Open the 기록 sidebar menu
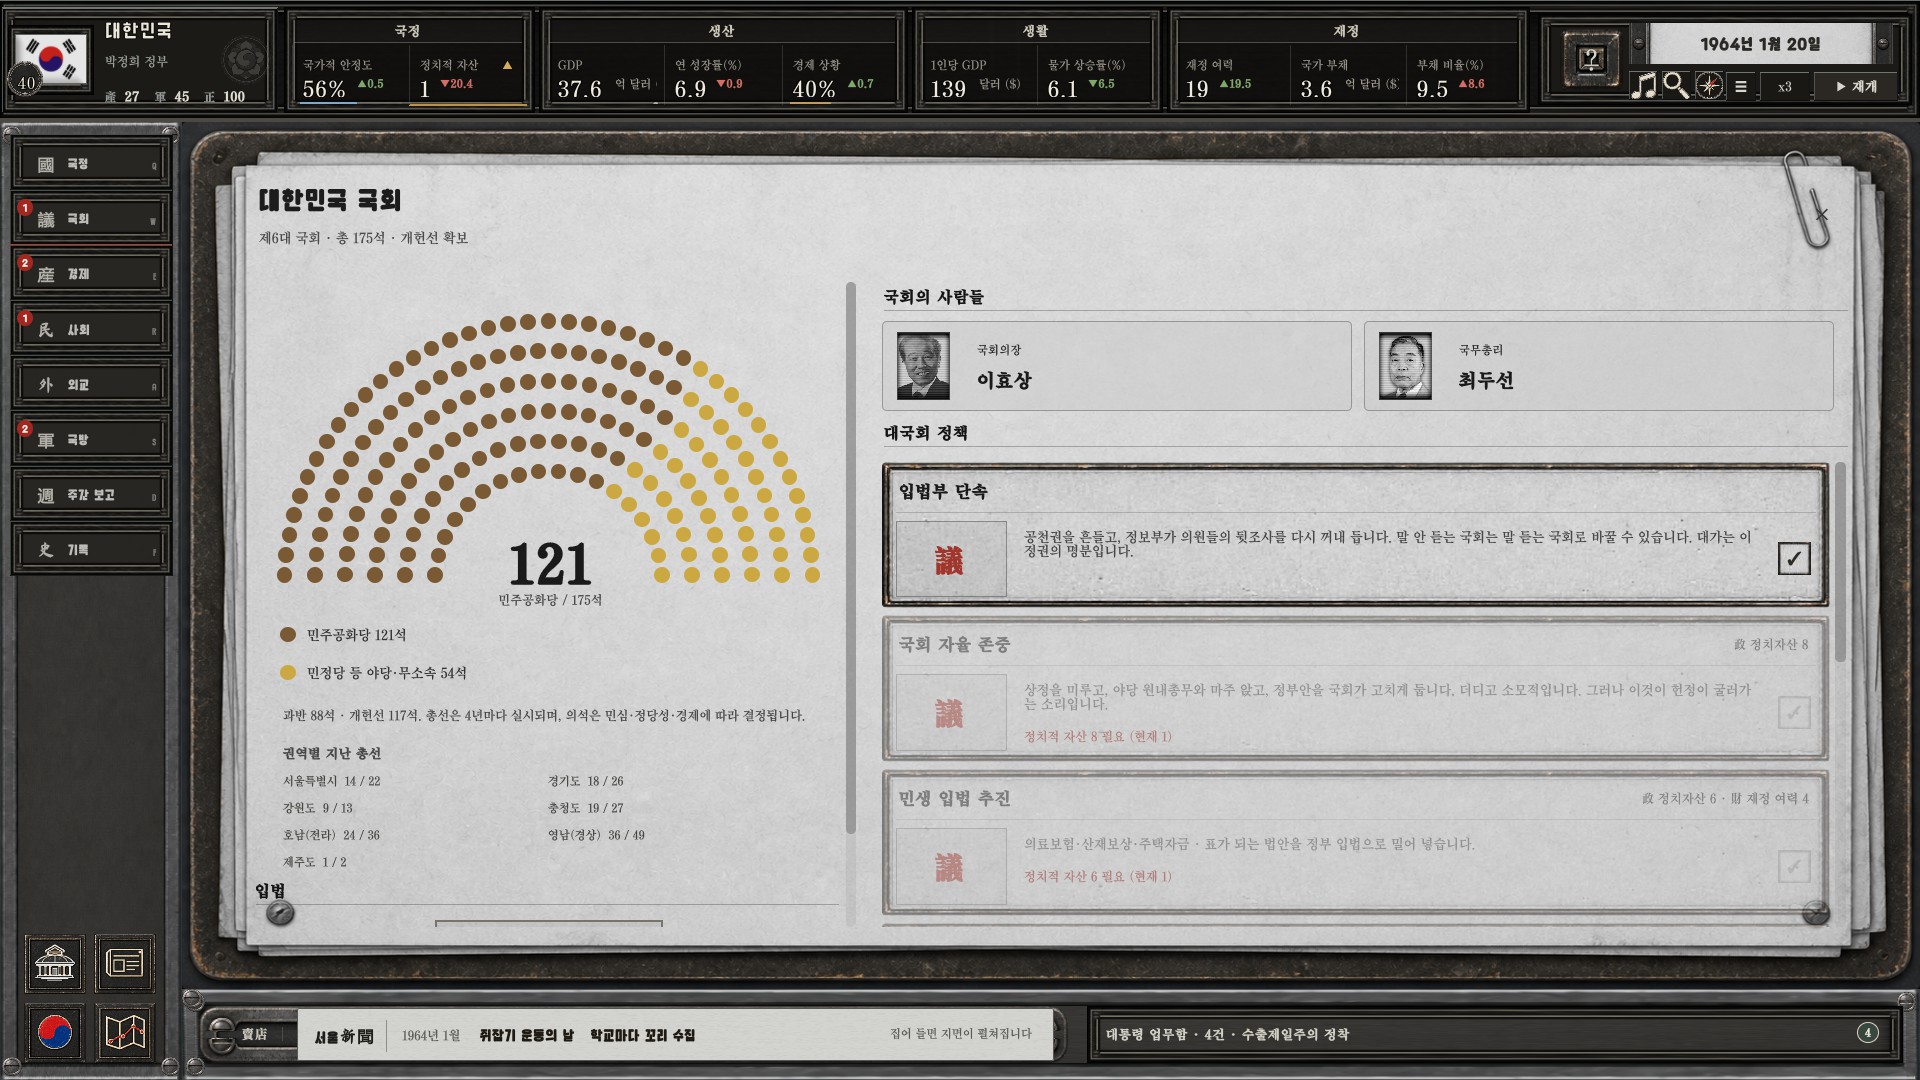Screen dimensions: 1920x1080 tap(92, 550)
